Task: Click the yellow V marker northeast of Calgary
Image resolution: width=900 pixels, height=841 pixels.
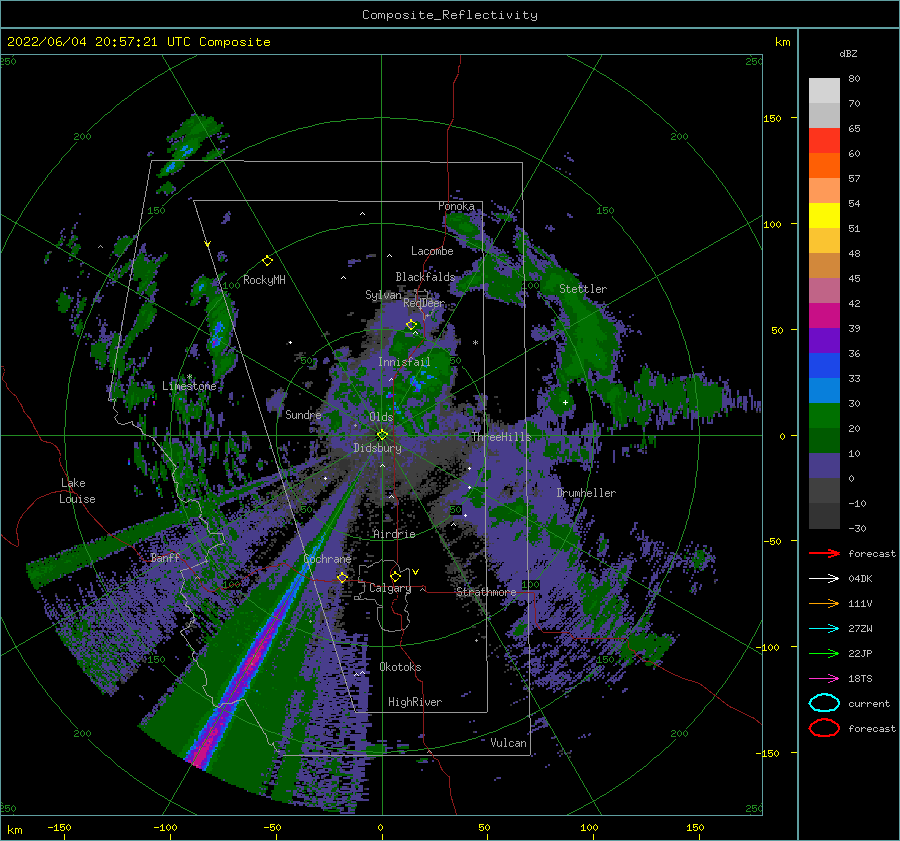Action: pyautogui.click(x=415, y=572)
